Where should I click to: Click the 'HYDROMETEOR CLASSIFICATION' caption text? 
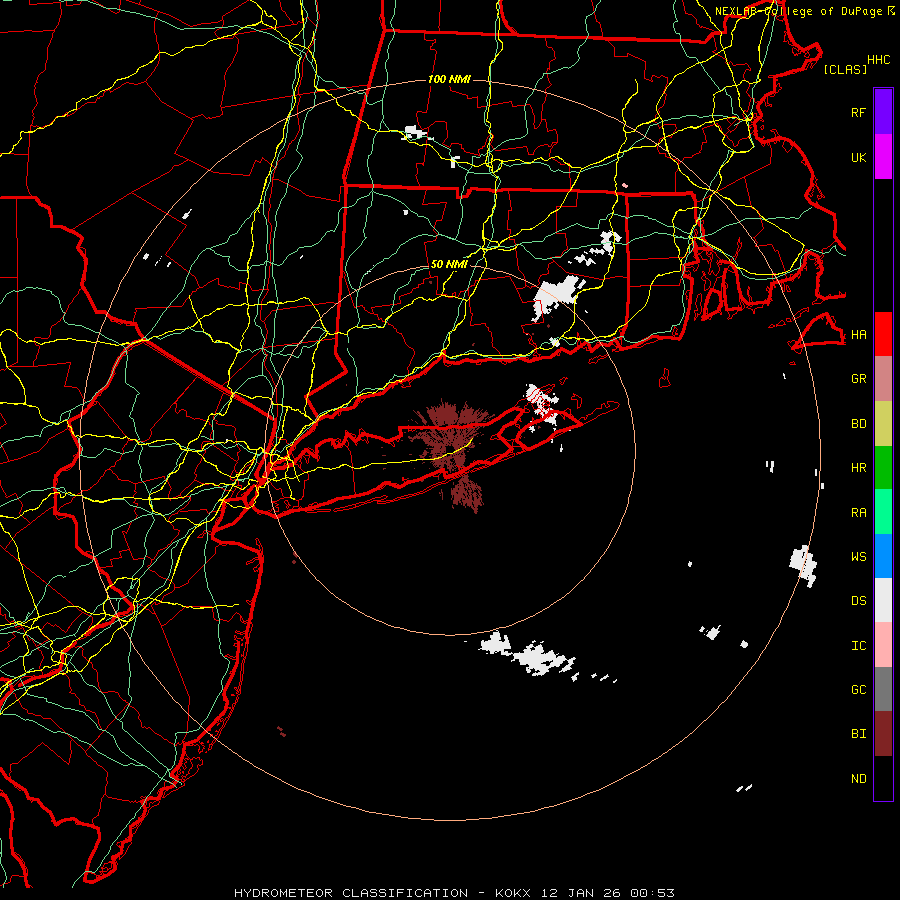coord(351,893)
